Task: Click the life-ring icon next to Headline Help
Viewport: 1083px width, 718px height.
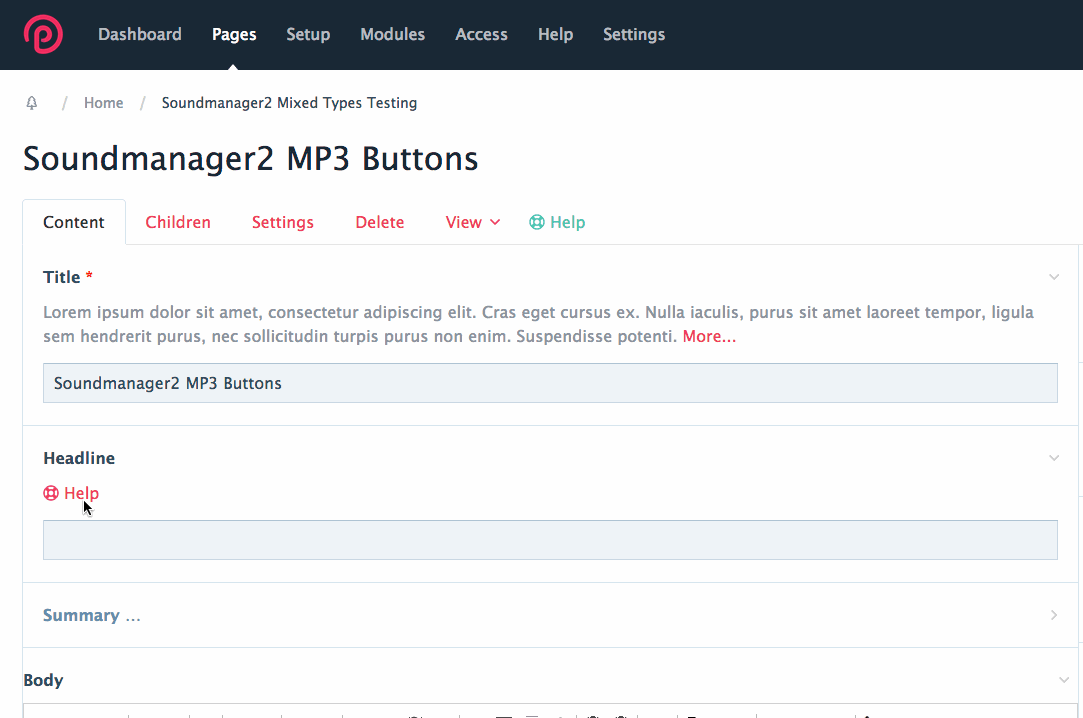Action: (49, 492)
